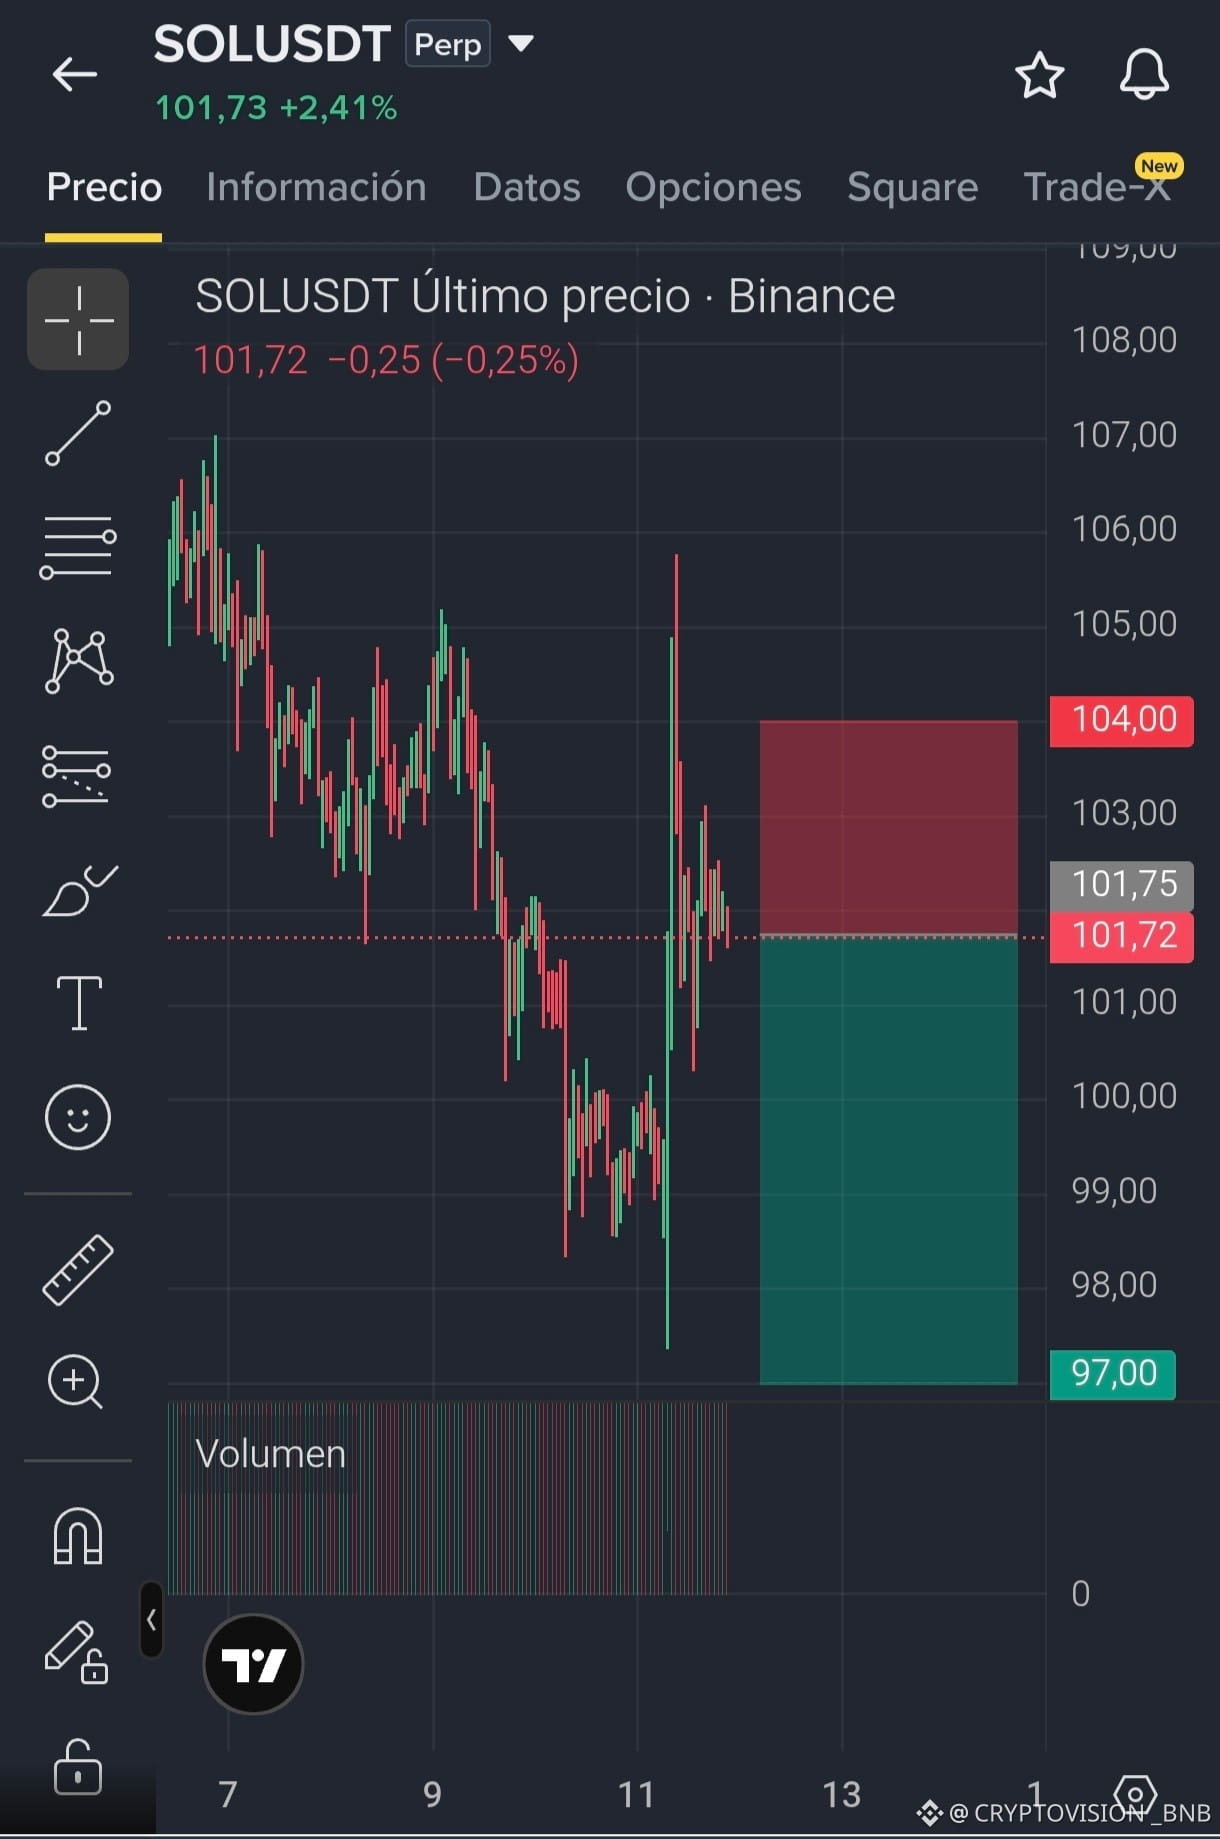Expand the SOLUSDT Perp pair dropdown
The image size is (1220, 1839).
pyautogui.click(x=521, y=44)
